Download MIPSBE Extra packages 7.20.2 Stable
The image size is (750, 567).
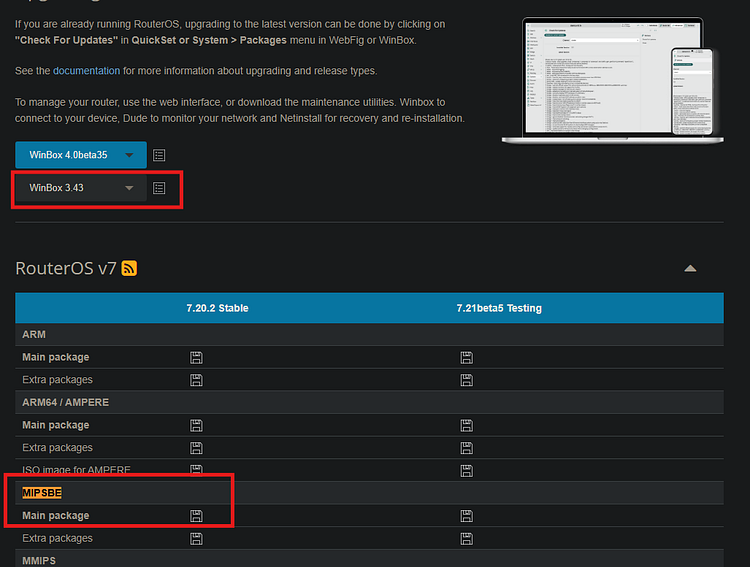(x=196, y=539)
